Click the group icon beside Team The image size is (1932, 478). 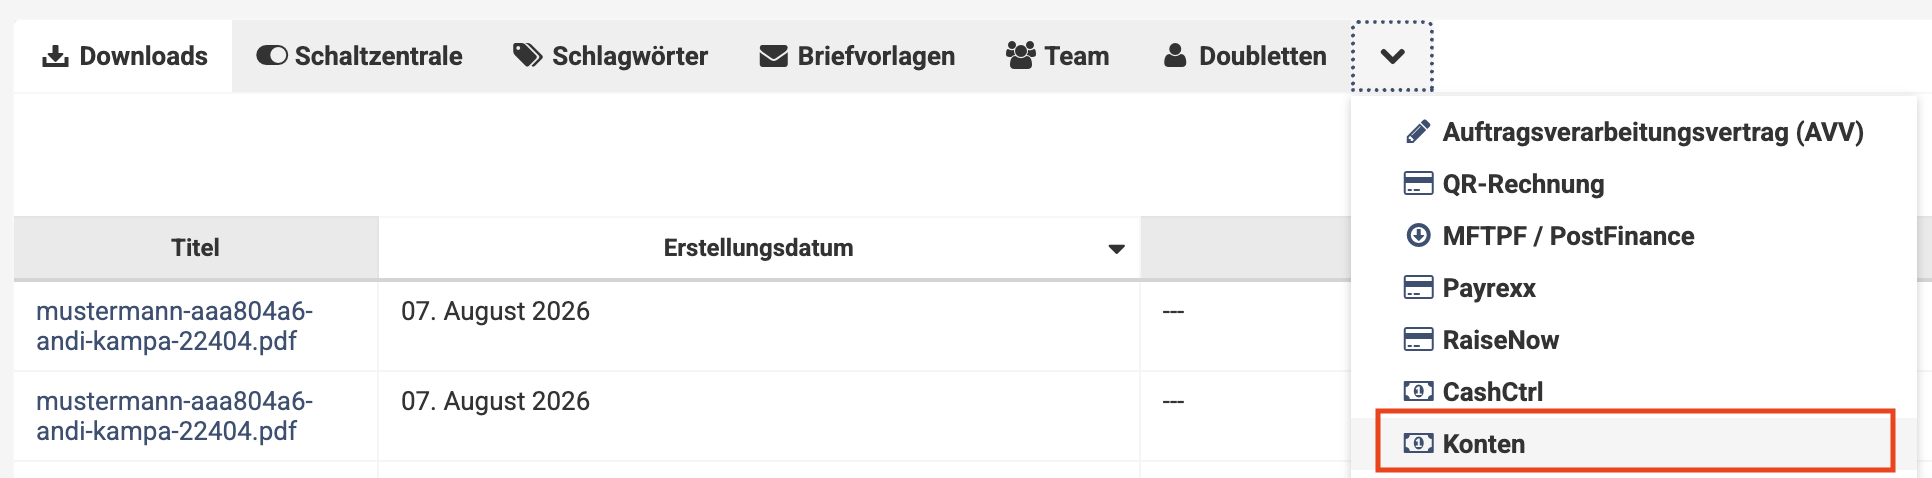pyautogui.click(x=1021, y=56)
